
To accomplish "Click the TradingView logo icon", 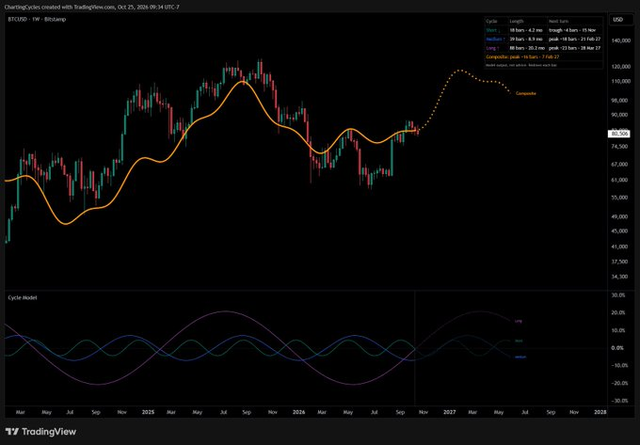I will tap(12, 432).
